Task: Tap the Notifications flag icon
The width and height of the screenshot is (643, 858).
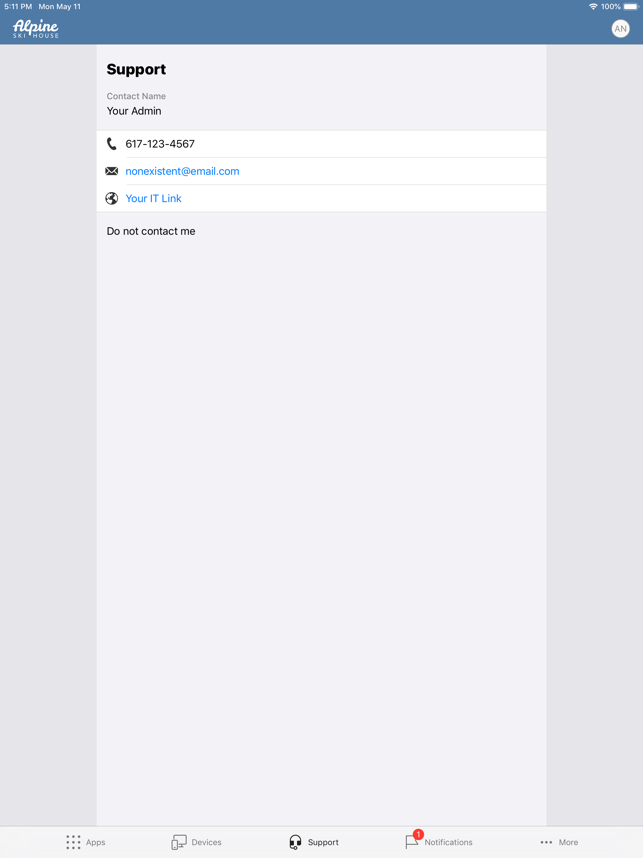Action: 412,842
